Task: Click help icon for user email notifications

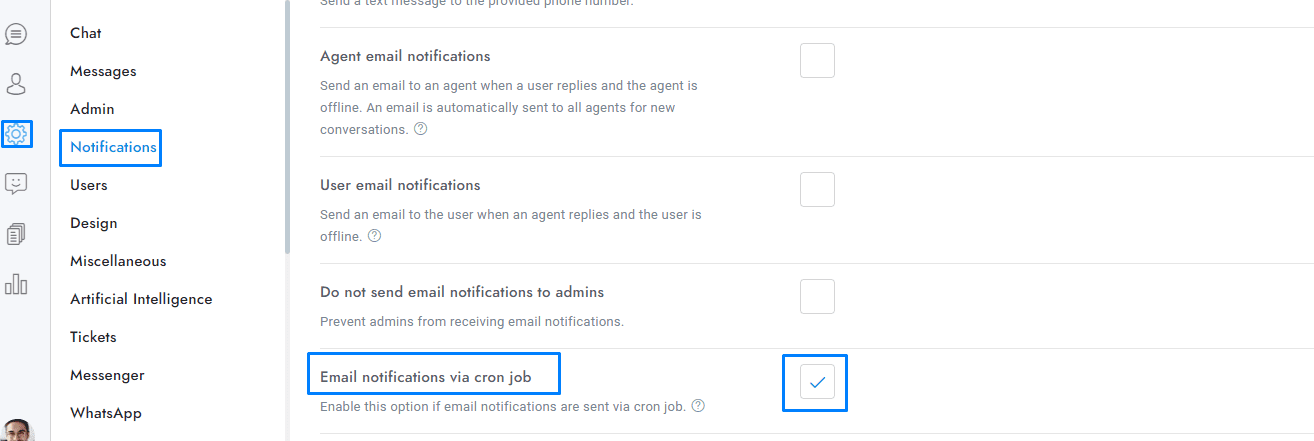Action: point(375,237)
